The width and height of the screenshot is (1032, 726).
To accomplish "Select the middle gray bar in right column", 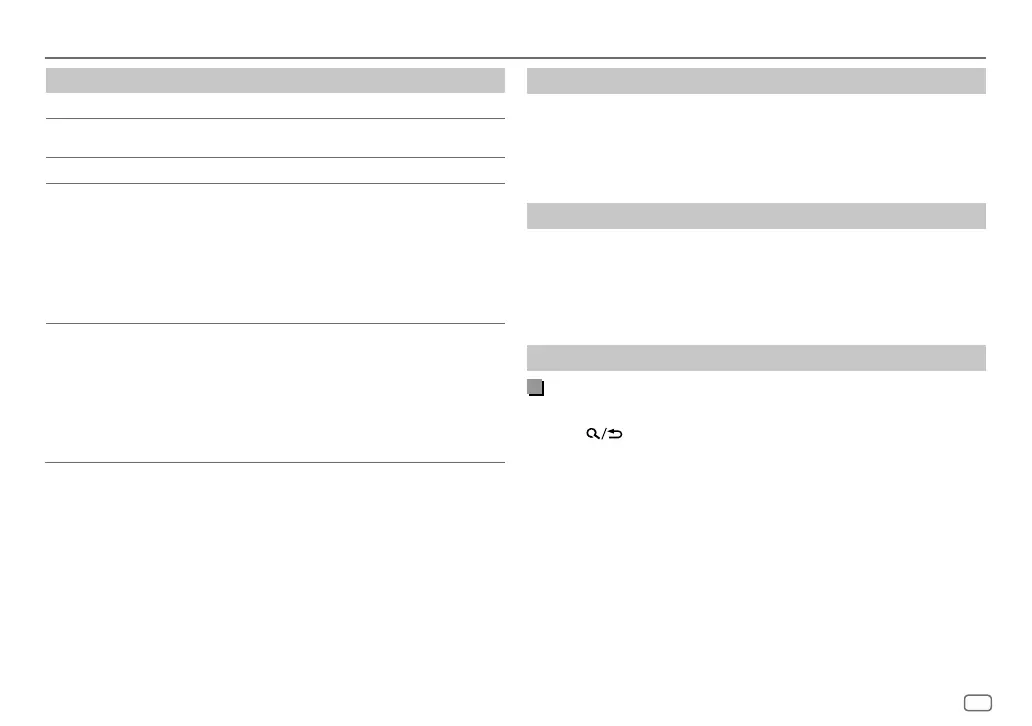I will [x=756, y=216].
